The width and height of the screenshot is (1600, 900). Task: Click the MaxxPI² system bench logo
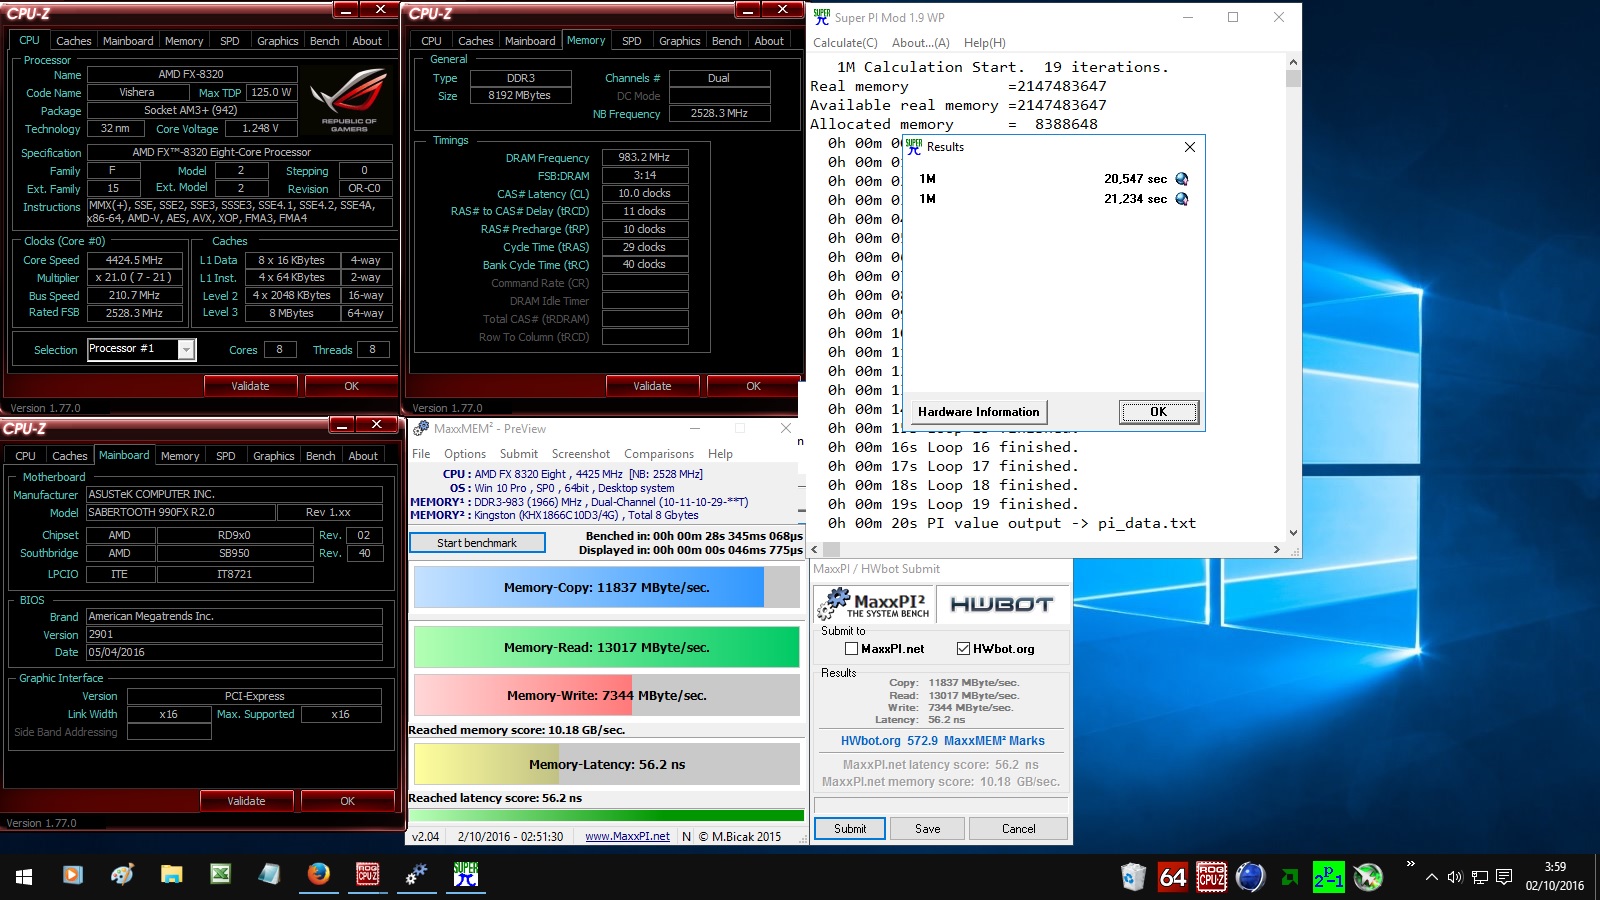(874, 604)
